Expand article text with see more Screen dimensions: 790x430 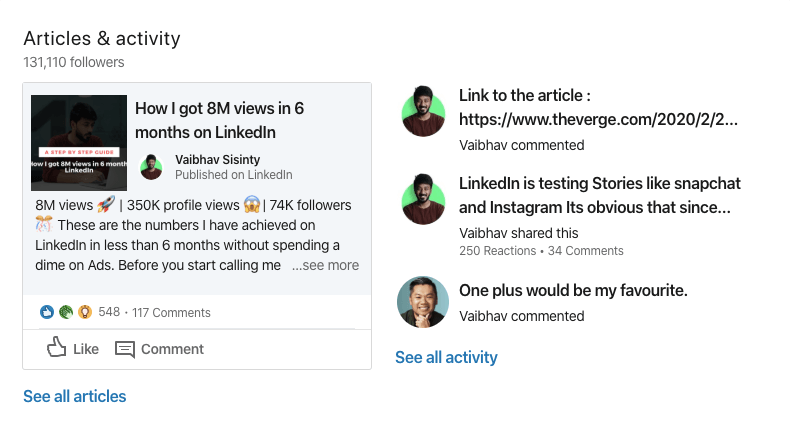325,265
